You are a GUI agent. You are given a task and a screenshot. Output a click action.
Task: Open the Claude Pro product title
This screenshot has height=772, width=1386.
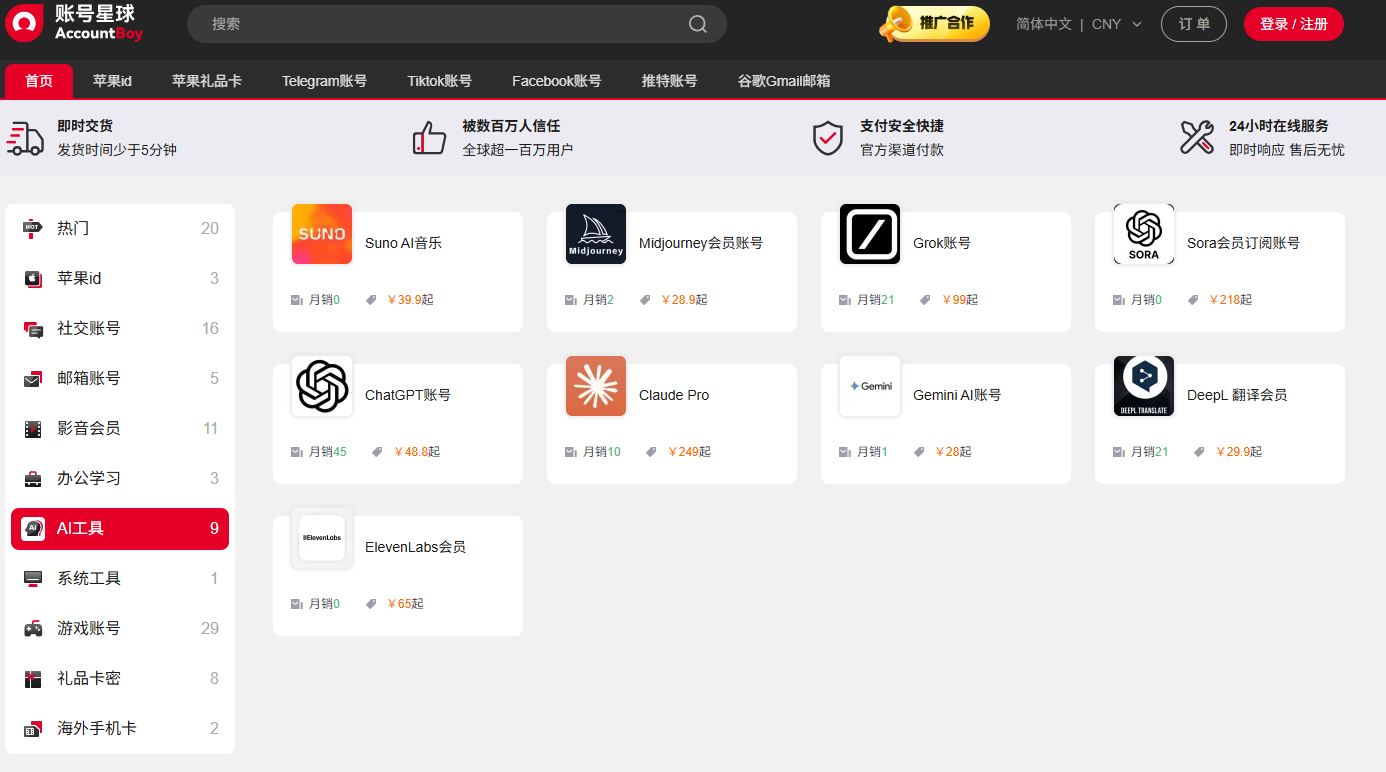pyautogui.click(x=674, y=395)
